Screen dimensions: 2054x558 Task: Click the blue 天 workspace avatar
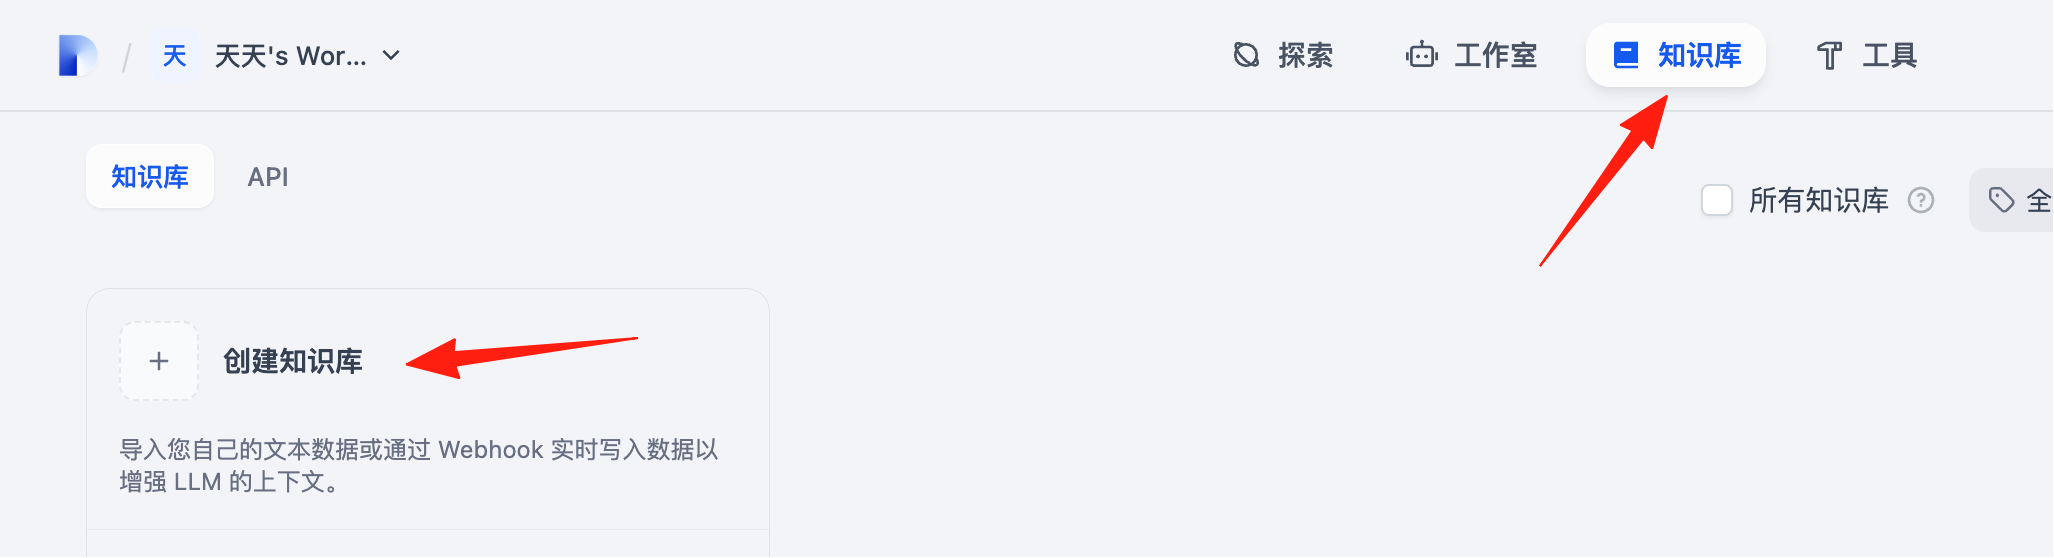pyautogui.click(x=175, y=56)
